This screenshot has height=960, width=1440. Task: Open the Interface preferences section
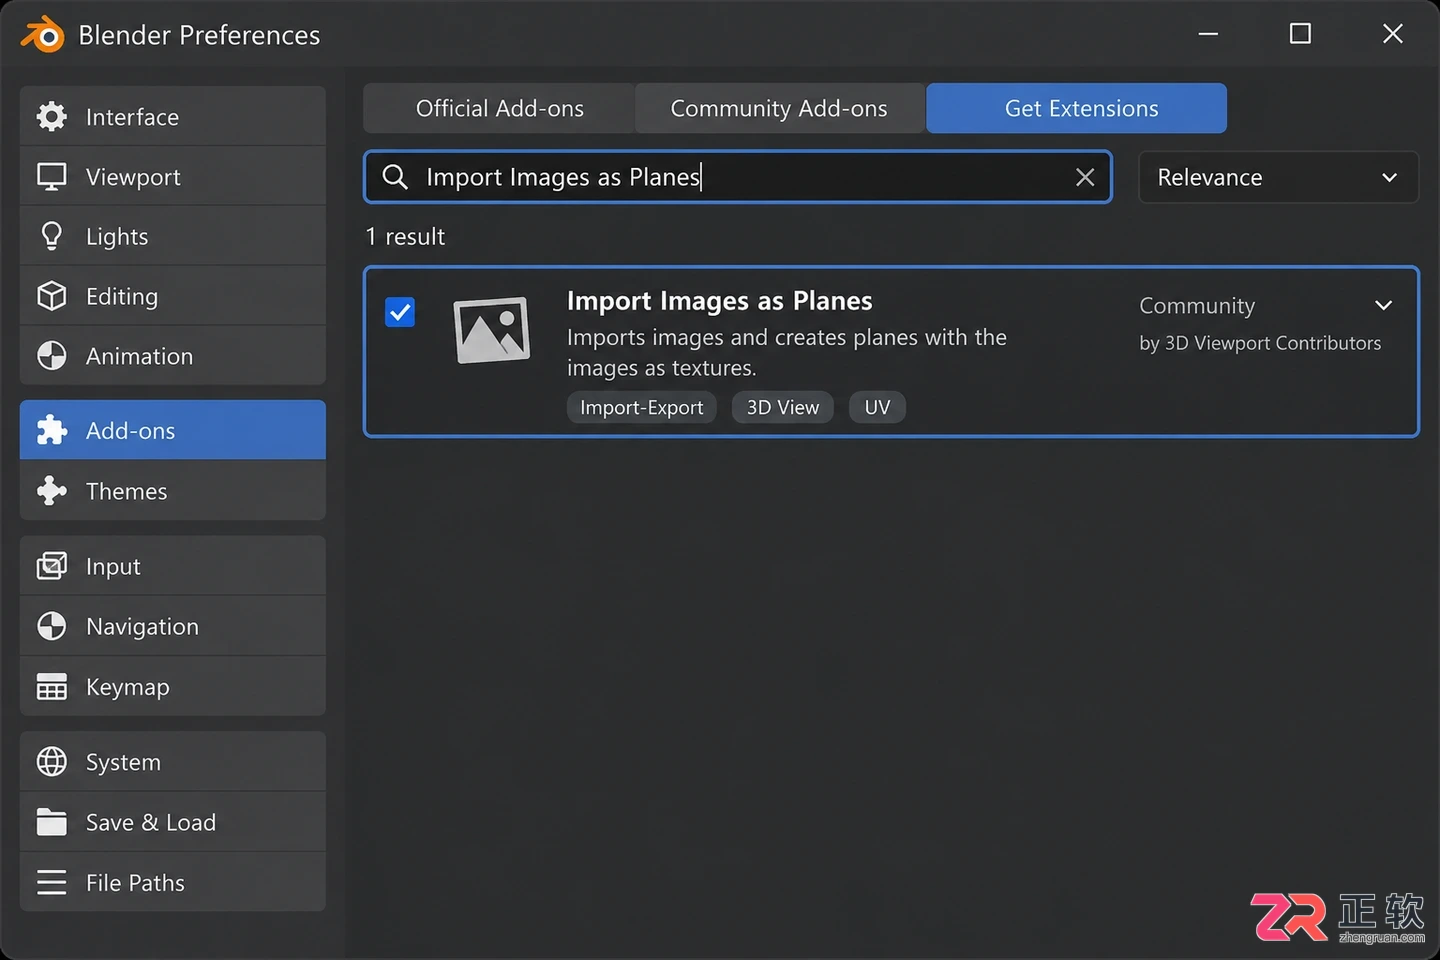(173, 117)
